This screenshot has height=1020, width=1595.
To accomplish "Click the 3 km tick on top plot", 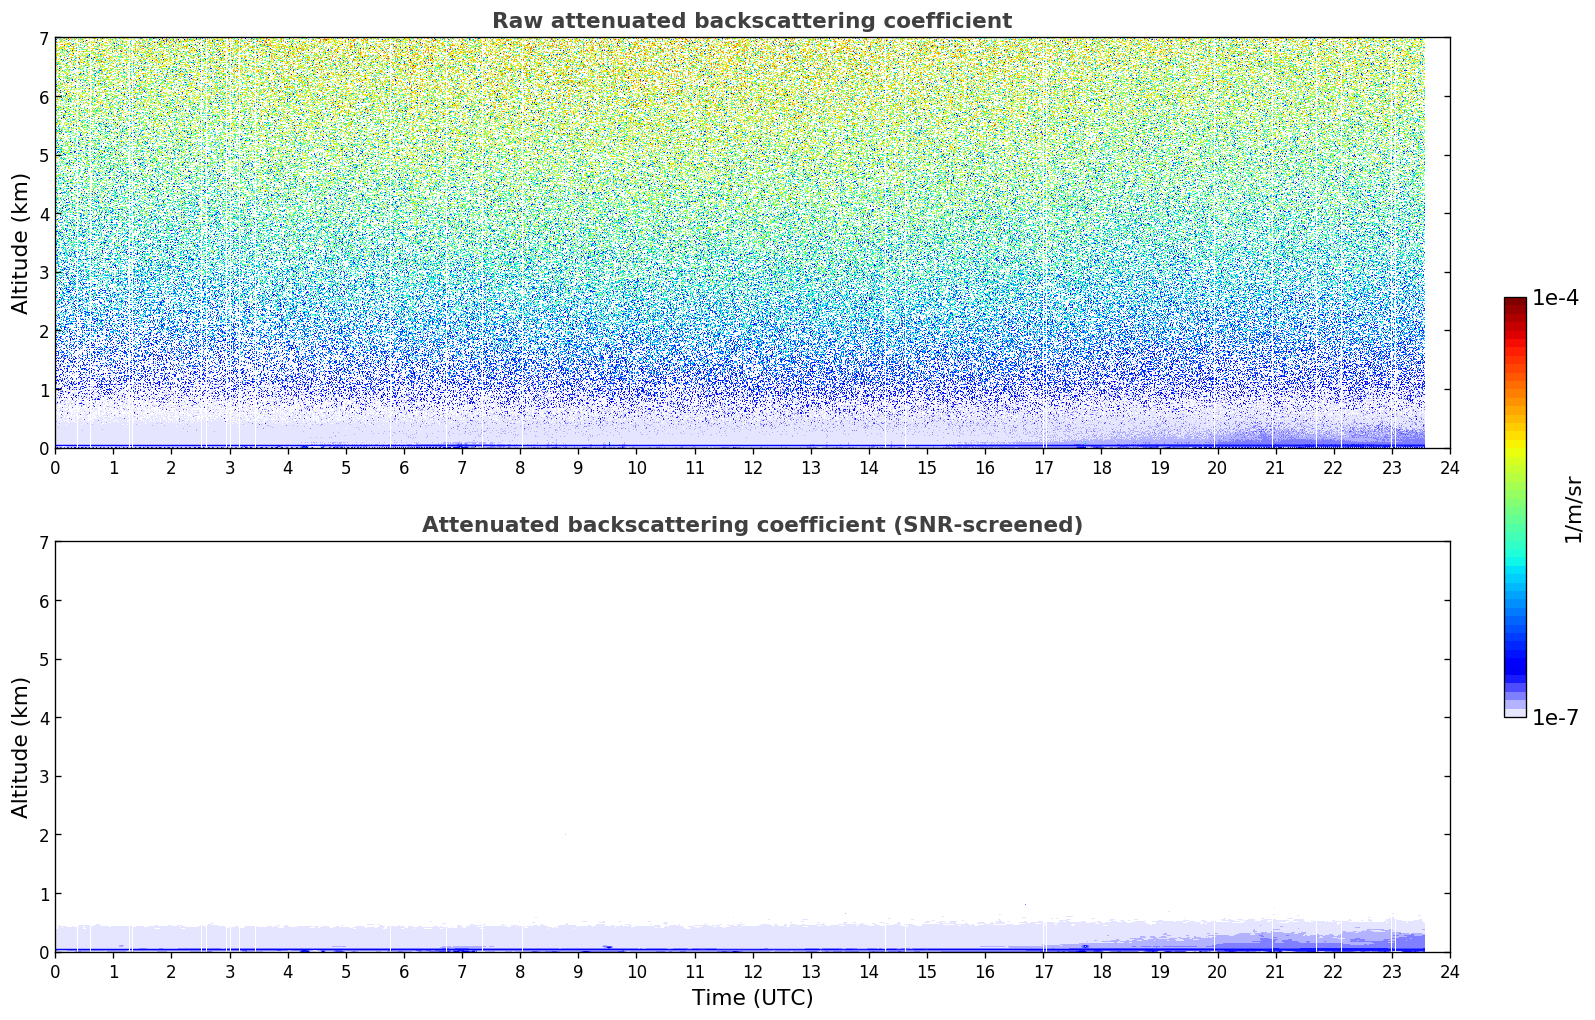I will [x=43, y=272].
